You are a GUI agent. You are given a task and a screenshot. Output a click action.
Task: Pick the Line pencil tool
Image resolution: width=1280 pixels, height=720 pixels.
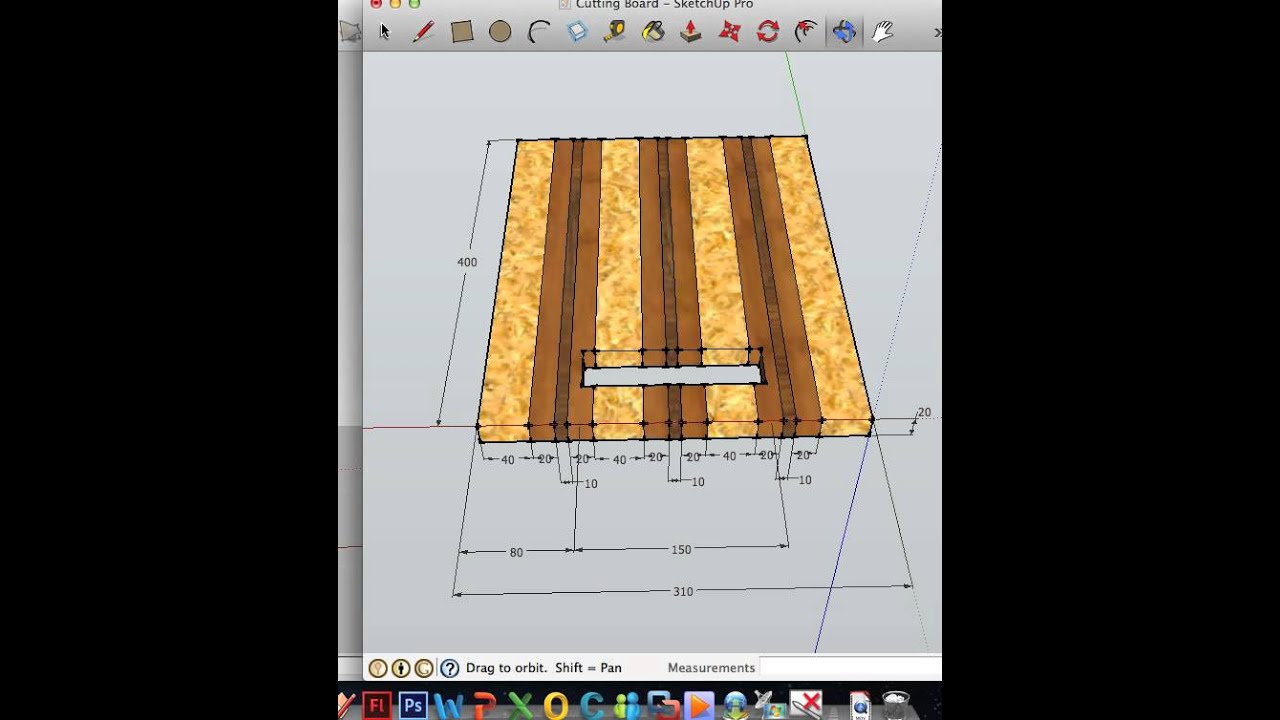pos(422,31)
